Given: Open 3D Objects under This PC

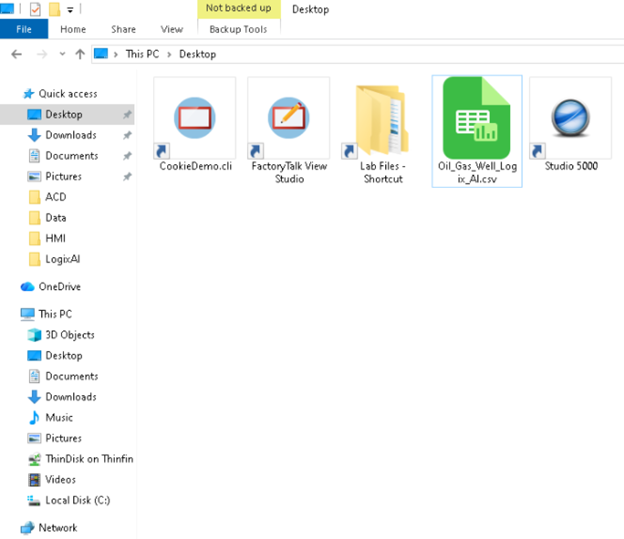Looking at the screenshot, I should click(x=70, y=335).
